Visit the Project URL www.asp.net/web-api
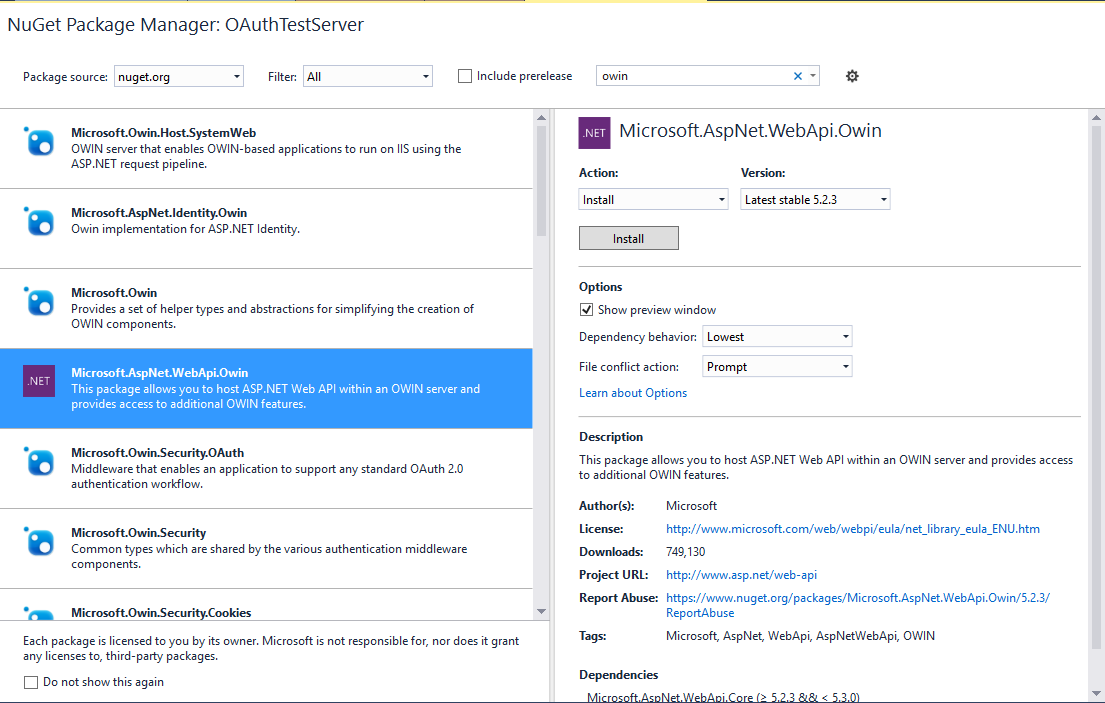 tap(741, 574)
